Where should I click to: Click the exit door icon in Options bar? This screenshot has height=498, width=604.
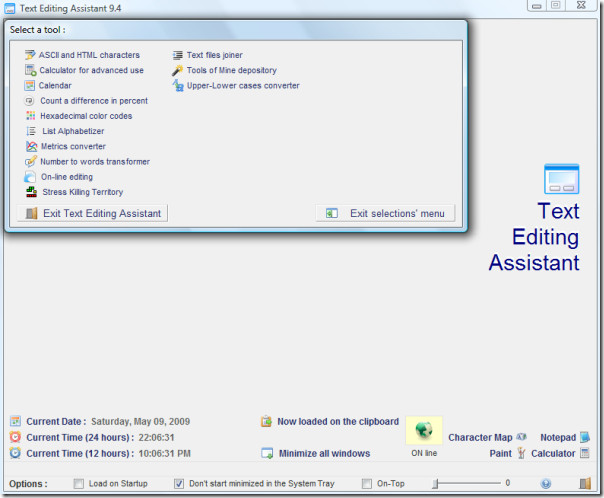click(x=585, y=483)
